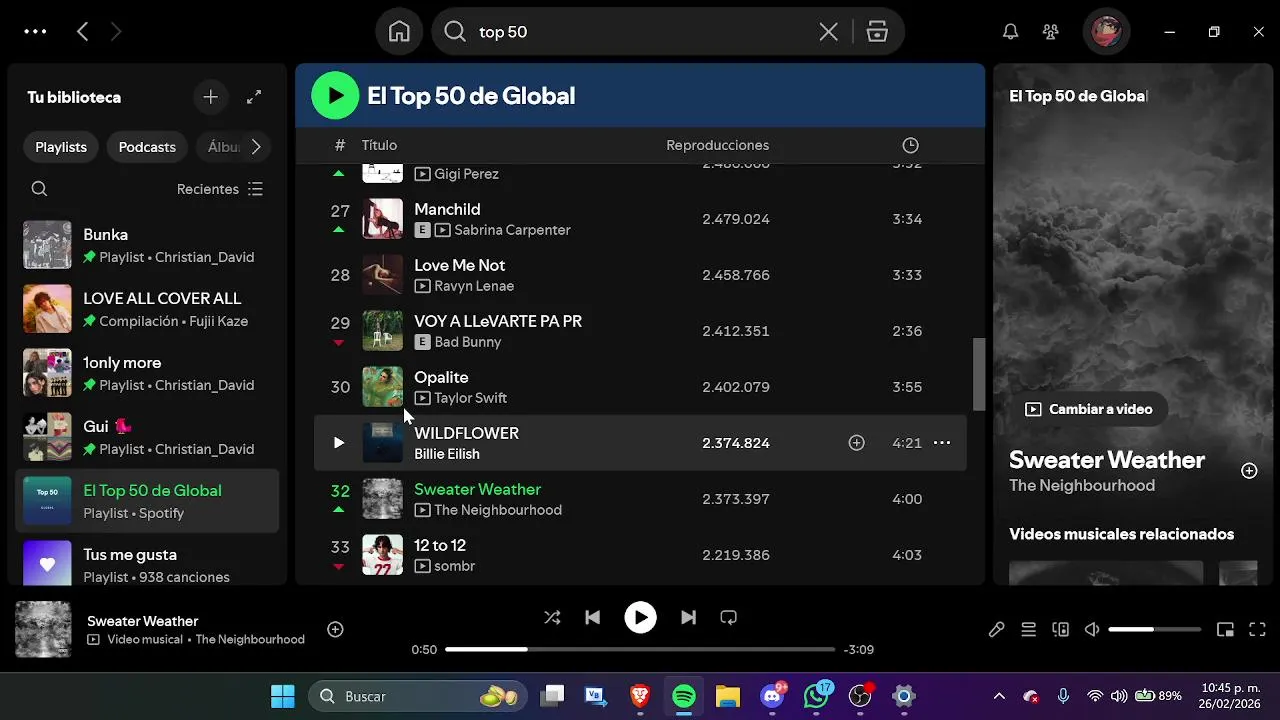The height and width of the screenshot is (720, 1280).
Task: Open the Sweater Weather cover in the player bar
Action: [x=43, y=629]
